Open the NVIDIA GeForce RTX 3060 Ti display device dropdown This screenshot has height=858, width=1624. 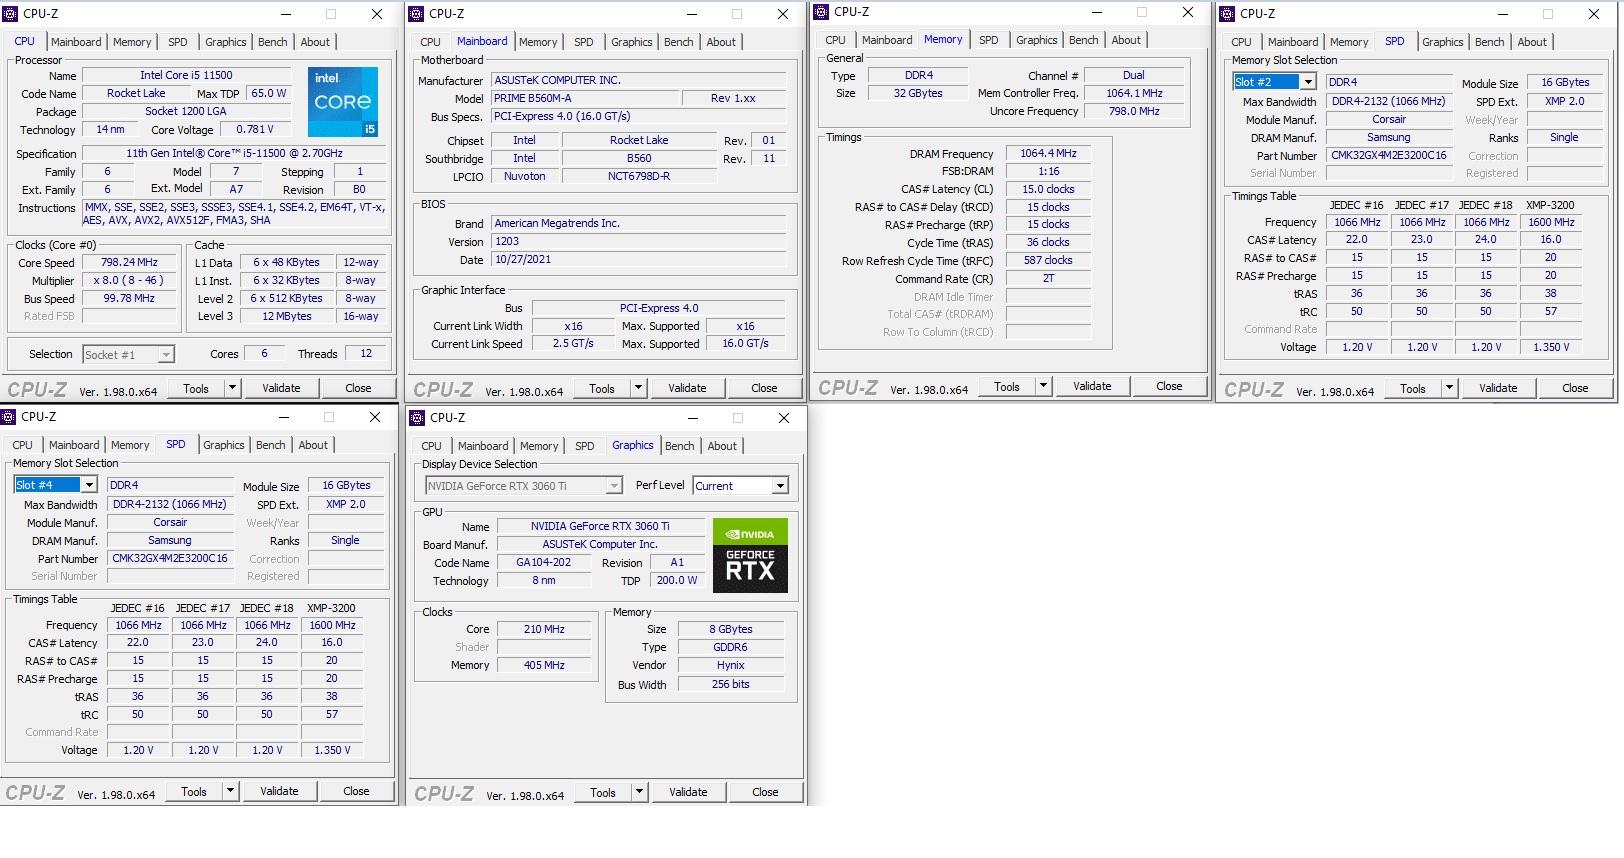[614, 486]
